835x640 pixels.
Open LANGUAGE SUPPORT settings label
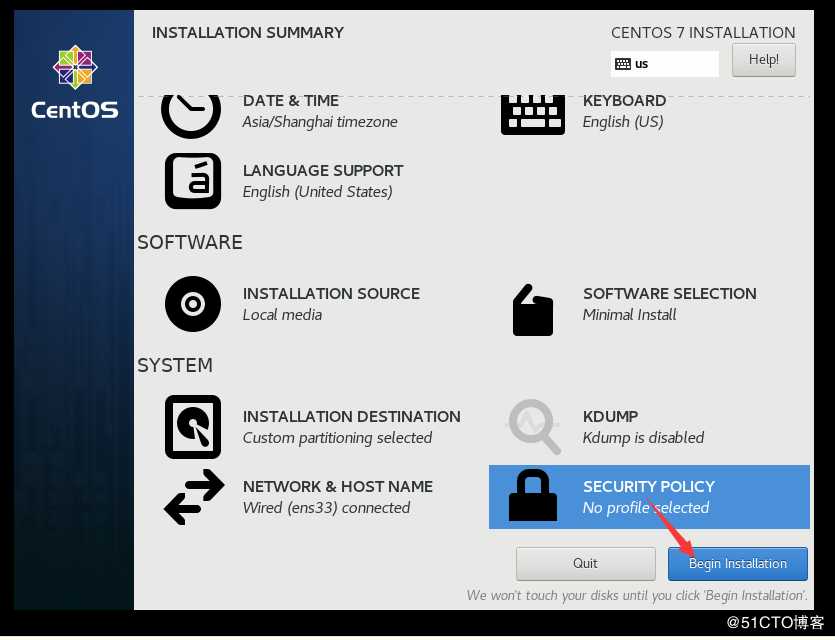point(323,171)
